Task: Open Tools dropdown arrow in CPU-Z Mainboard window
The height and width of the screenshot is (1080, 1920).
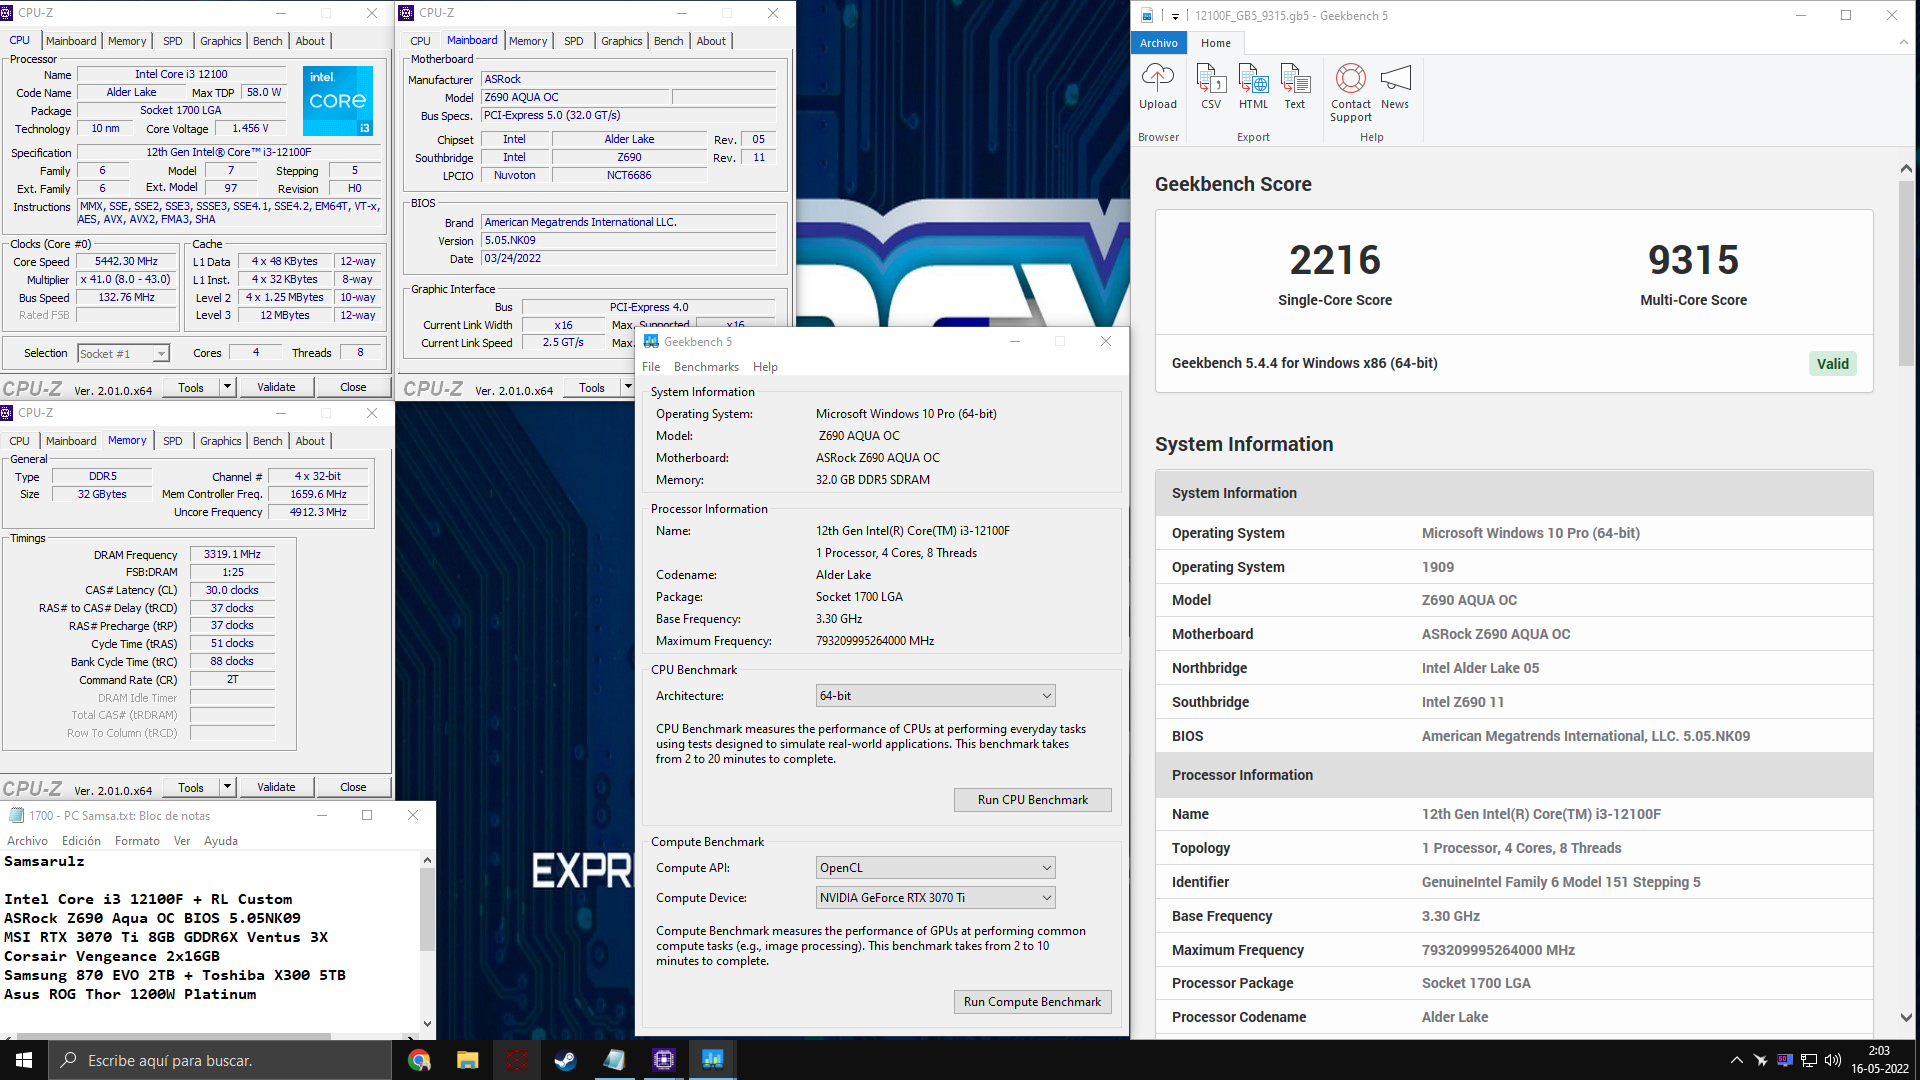Action: click(628, 387)
